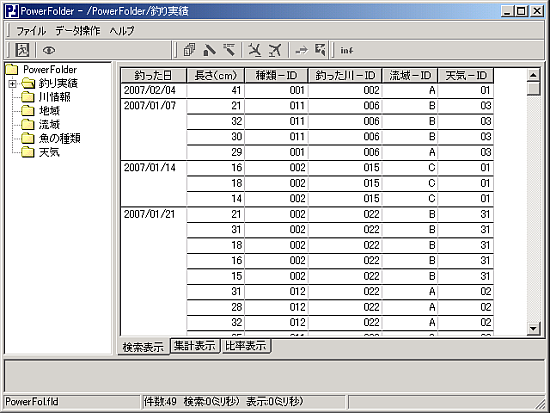Close the PowerFolder window
The width and height of the screenshot is (550, 413).
tap(537, 11)
